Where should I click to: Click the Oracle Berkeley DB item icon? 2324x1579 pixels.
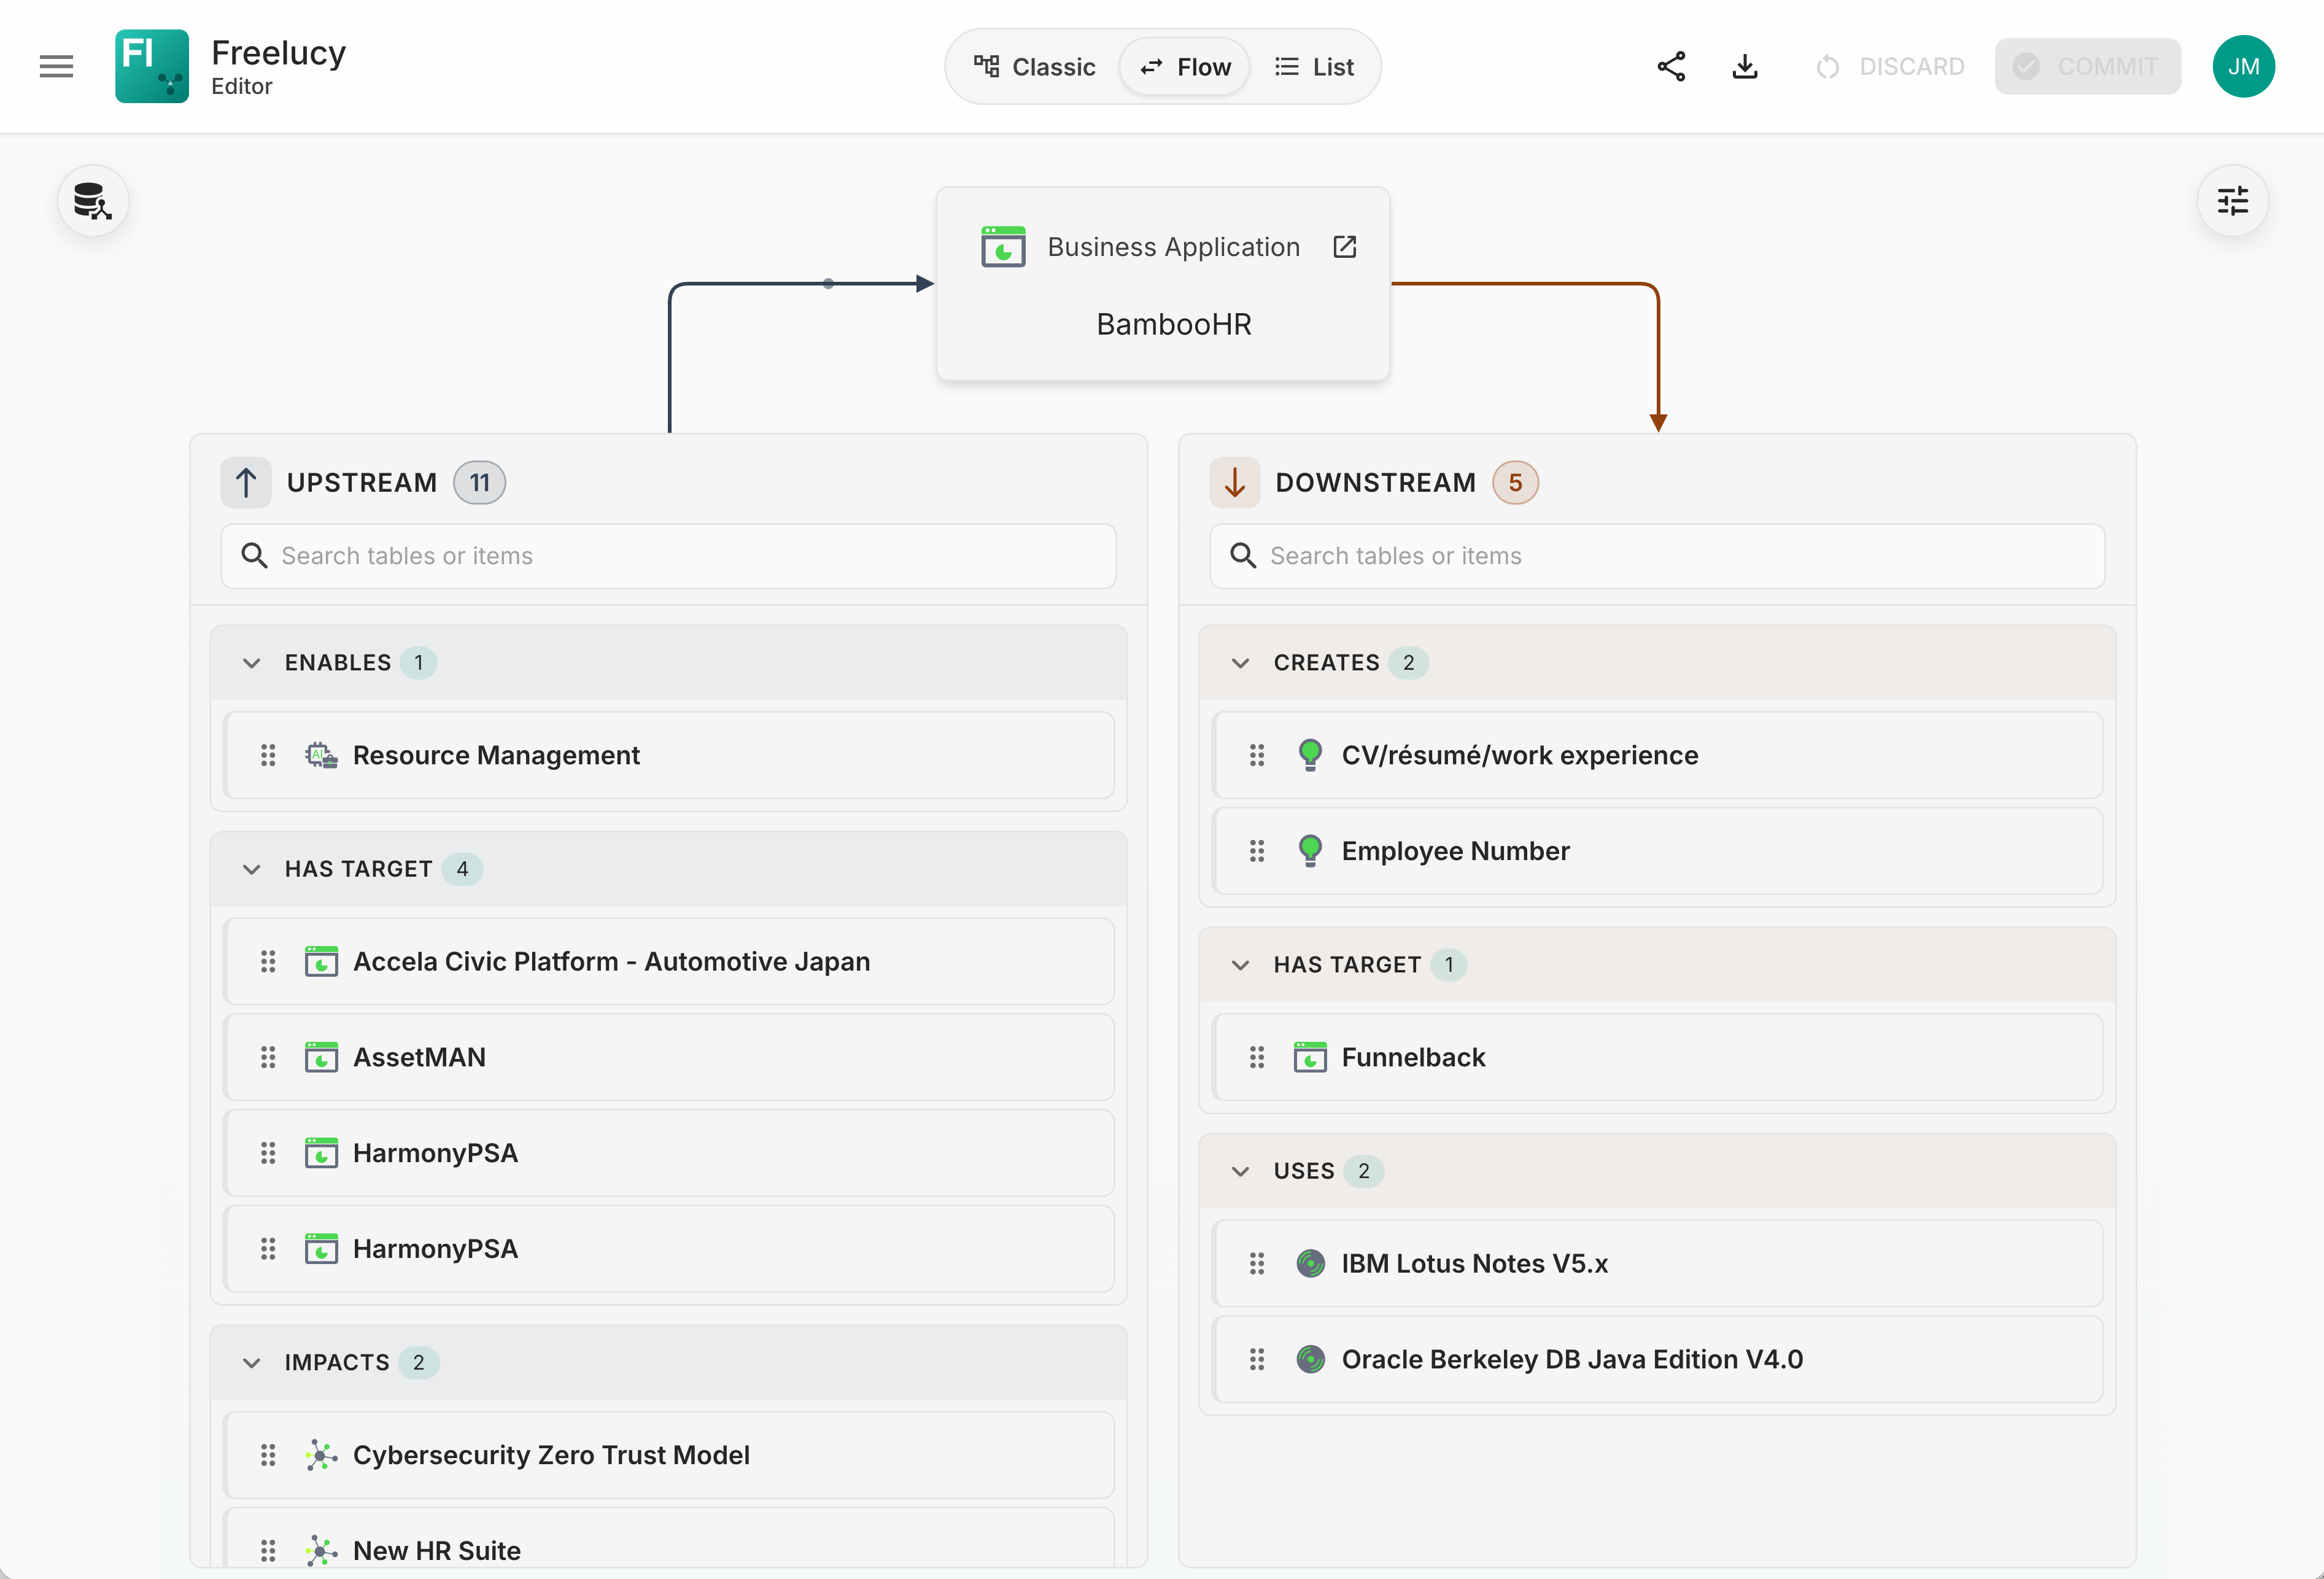(x=1310, y=1359)
